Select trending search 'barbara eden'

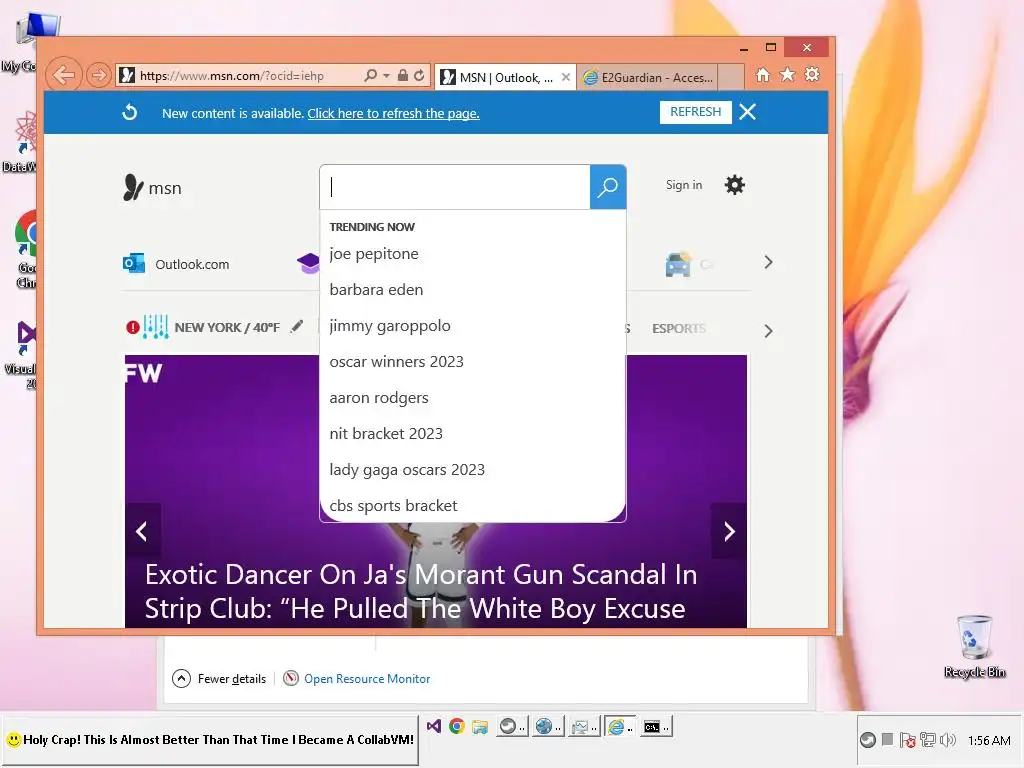tap(376, 289)
